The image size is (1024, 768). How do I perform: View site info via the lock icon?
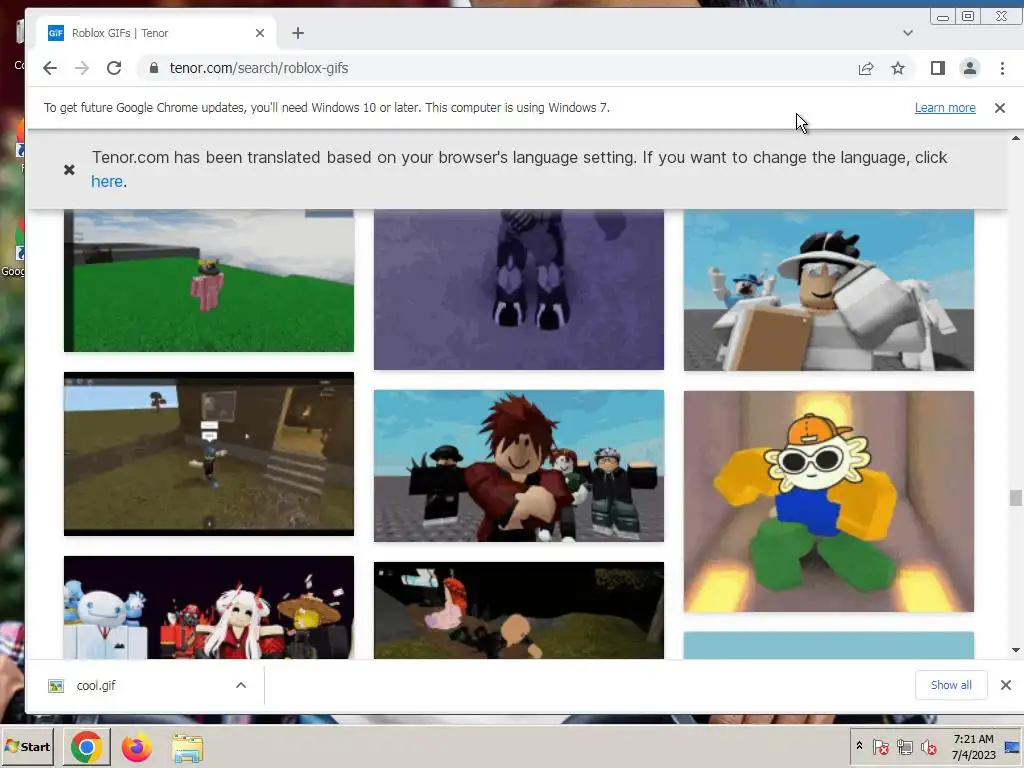pyautogui.click(x=154, y=68)
